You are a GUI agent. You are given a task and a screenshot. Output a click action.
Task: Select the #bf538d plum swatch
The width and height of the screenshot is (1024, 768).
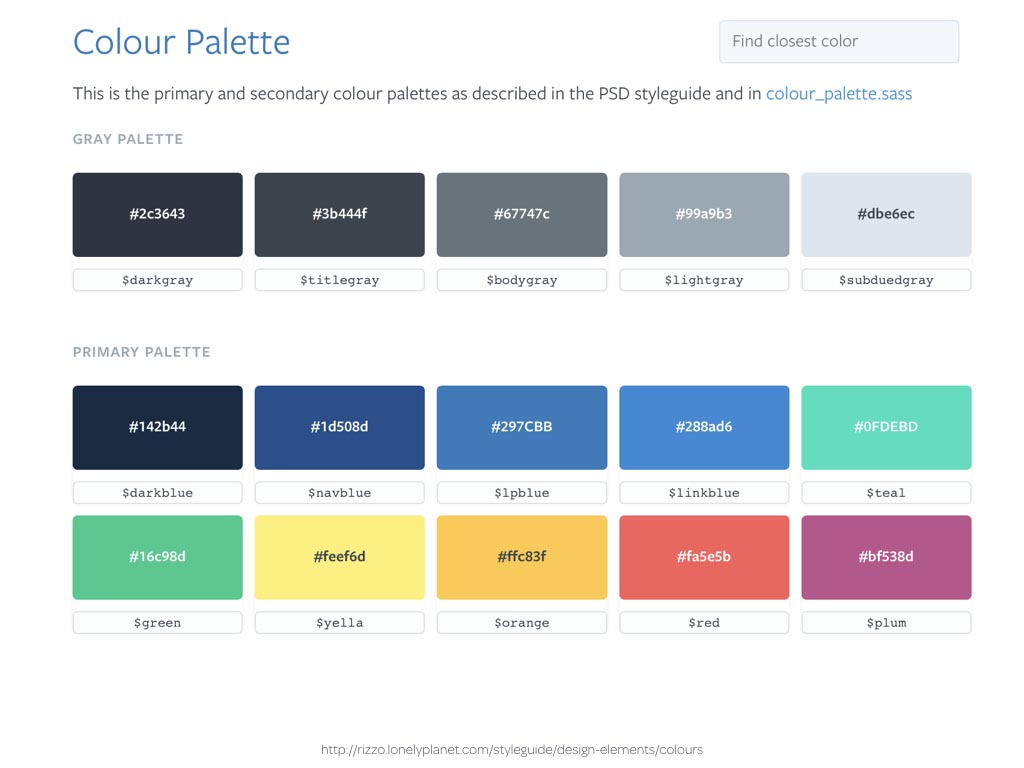point(886,558)
